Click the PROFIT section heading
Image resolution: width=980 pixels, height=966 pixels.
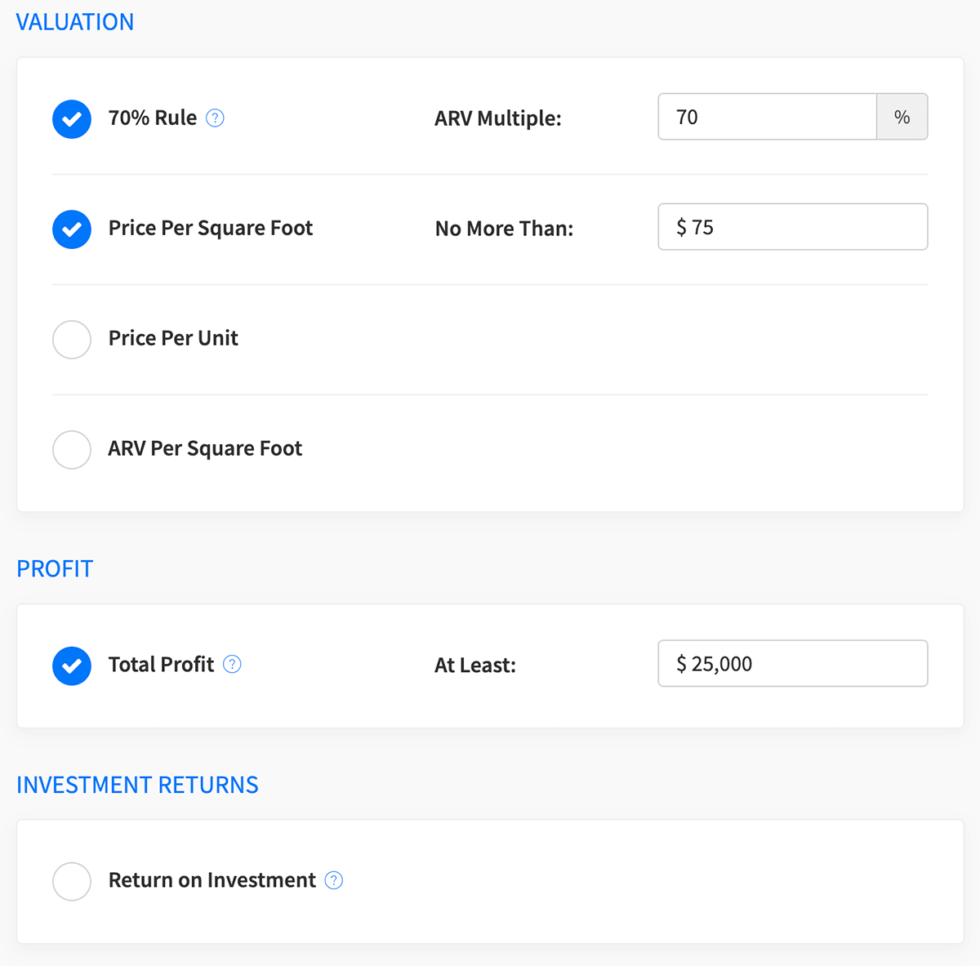[55, 569]
